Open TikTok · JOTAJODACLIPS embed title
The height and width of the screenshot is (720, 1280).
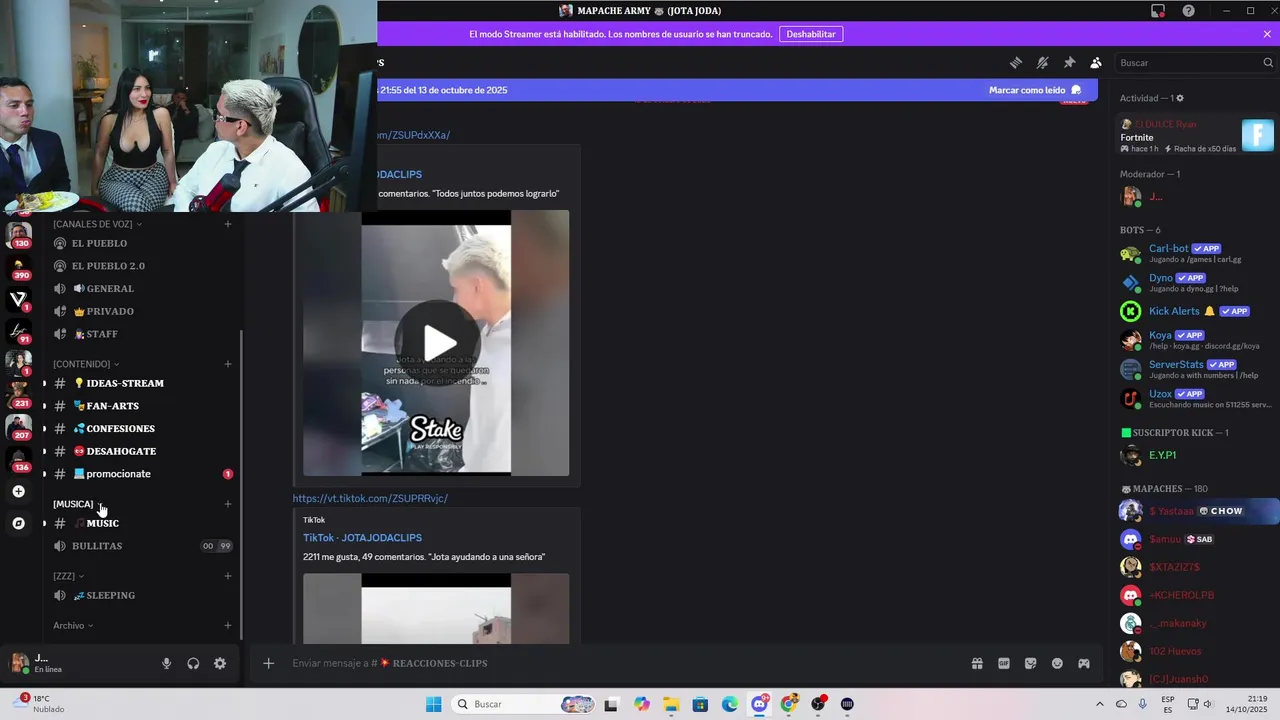pos(362,538)
